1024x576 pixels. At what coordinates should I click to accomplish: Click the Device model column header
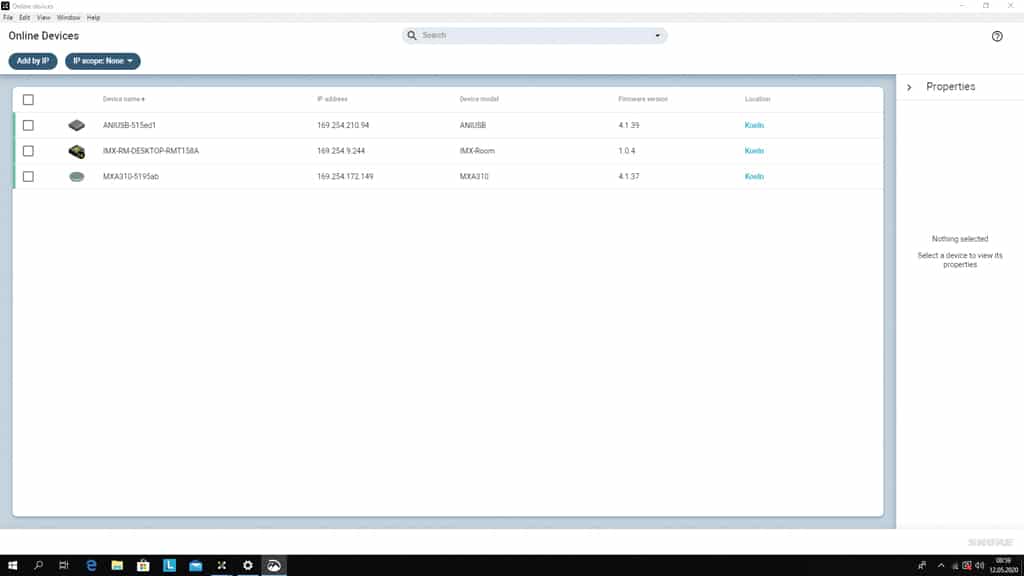tap(479, 99)
